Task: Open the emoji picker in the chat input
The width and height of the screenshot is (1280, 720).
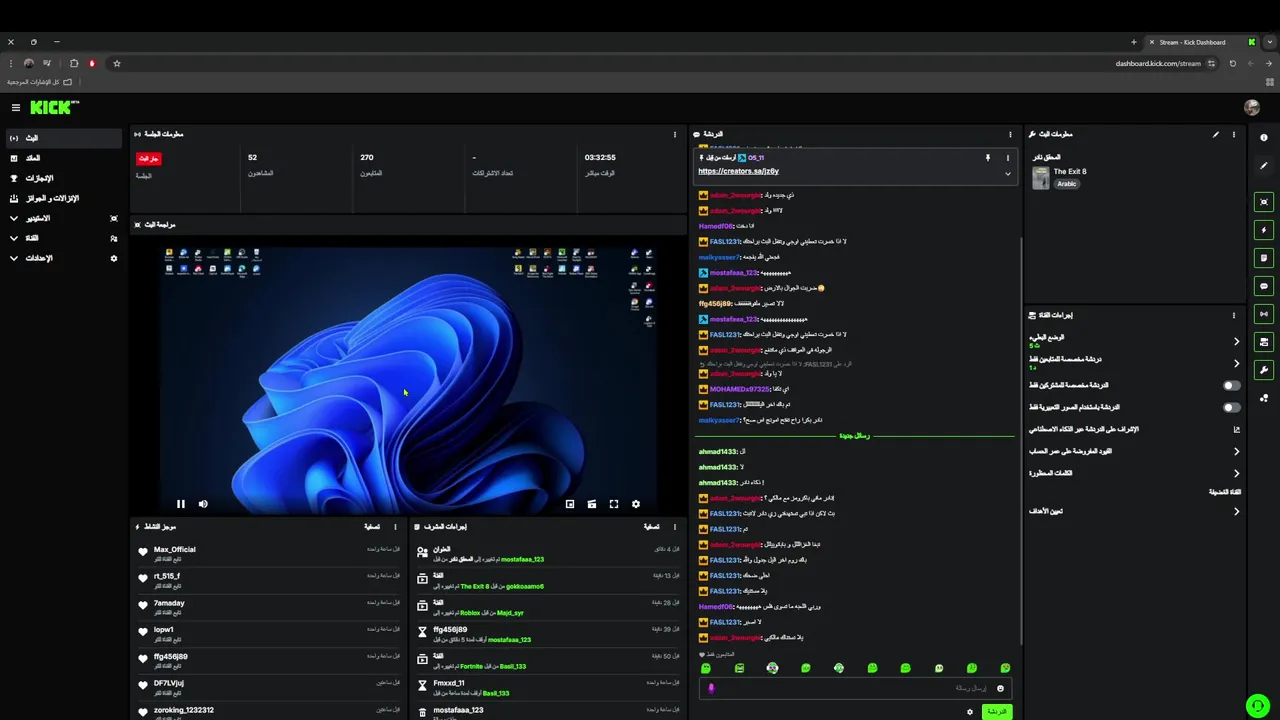Action: click(x=1000, y=688)
